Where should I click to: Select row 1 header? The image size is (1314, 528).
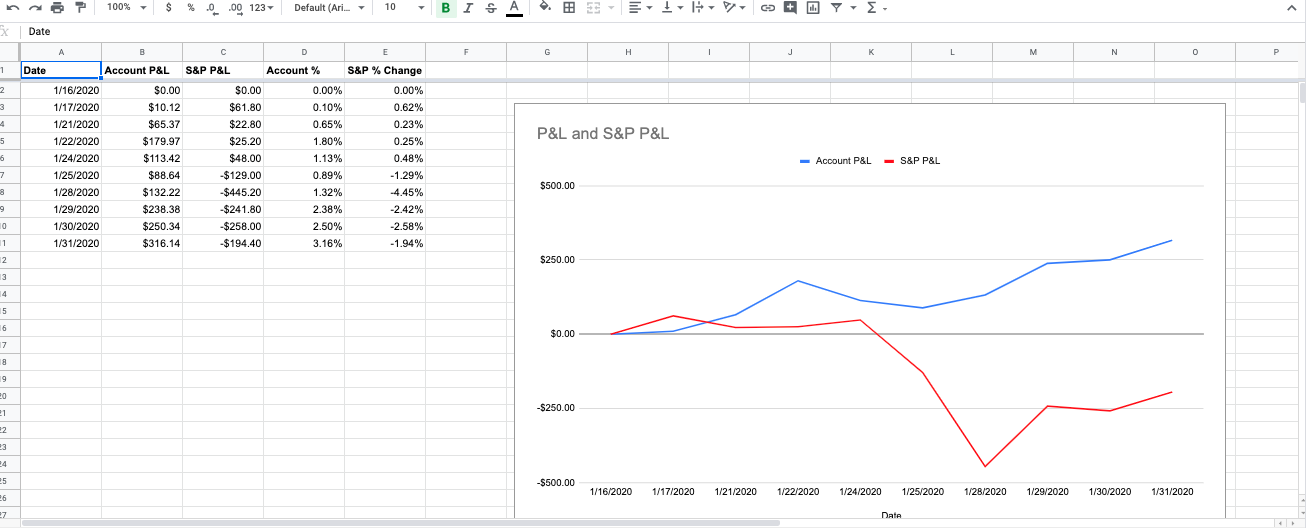tap(8, 70)
